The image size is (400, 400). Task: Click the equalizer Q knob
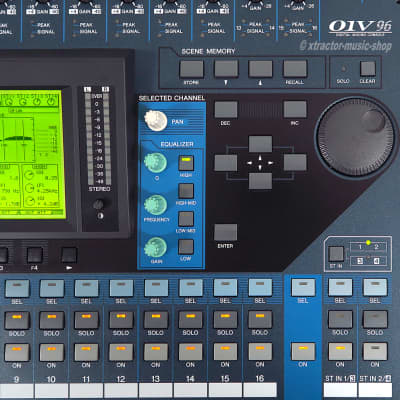[x=156, y=163]
